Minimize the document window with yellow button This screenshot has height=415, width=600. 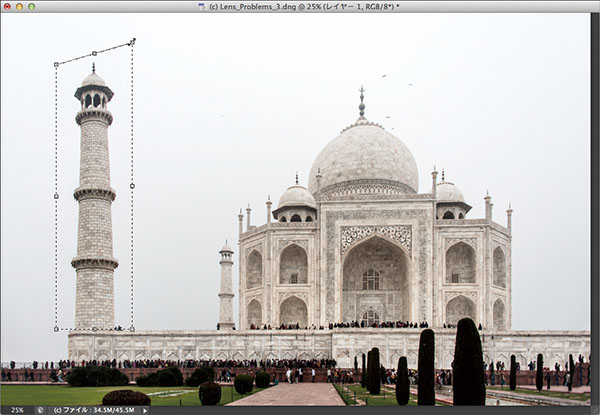(19, 6)
